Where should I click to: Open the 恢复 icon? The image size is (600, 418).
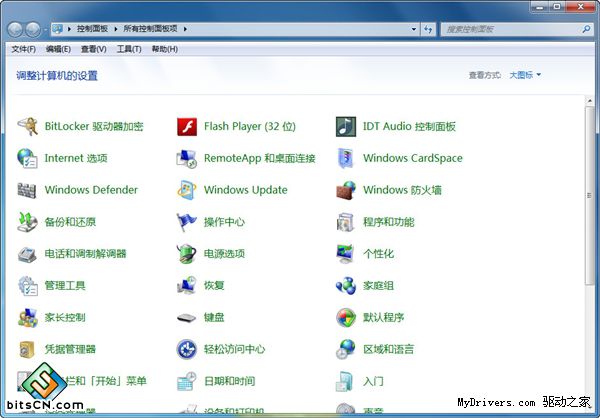tap(187, 286)
